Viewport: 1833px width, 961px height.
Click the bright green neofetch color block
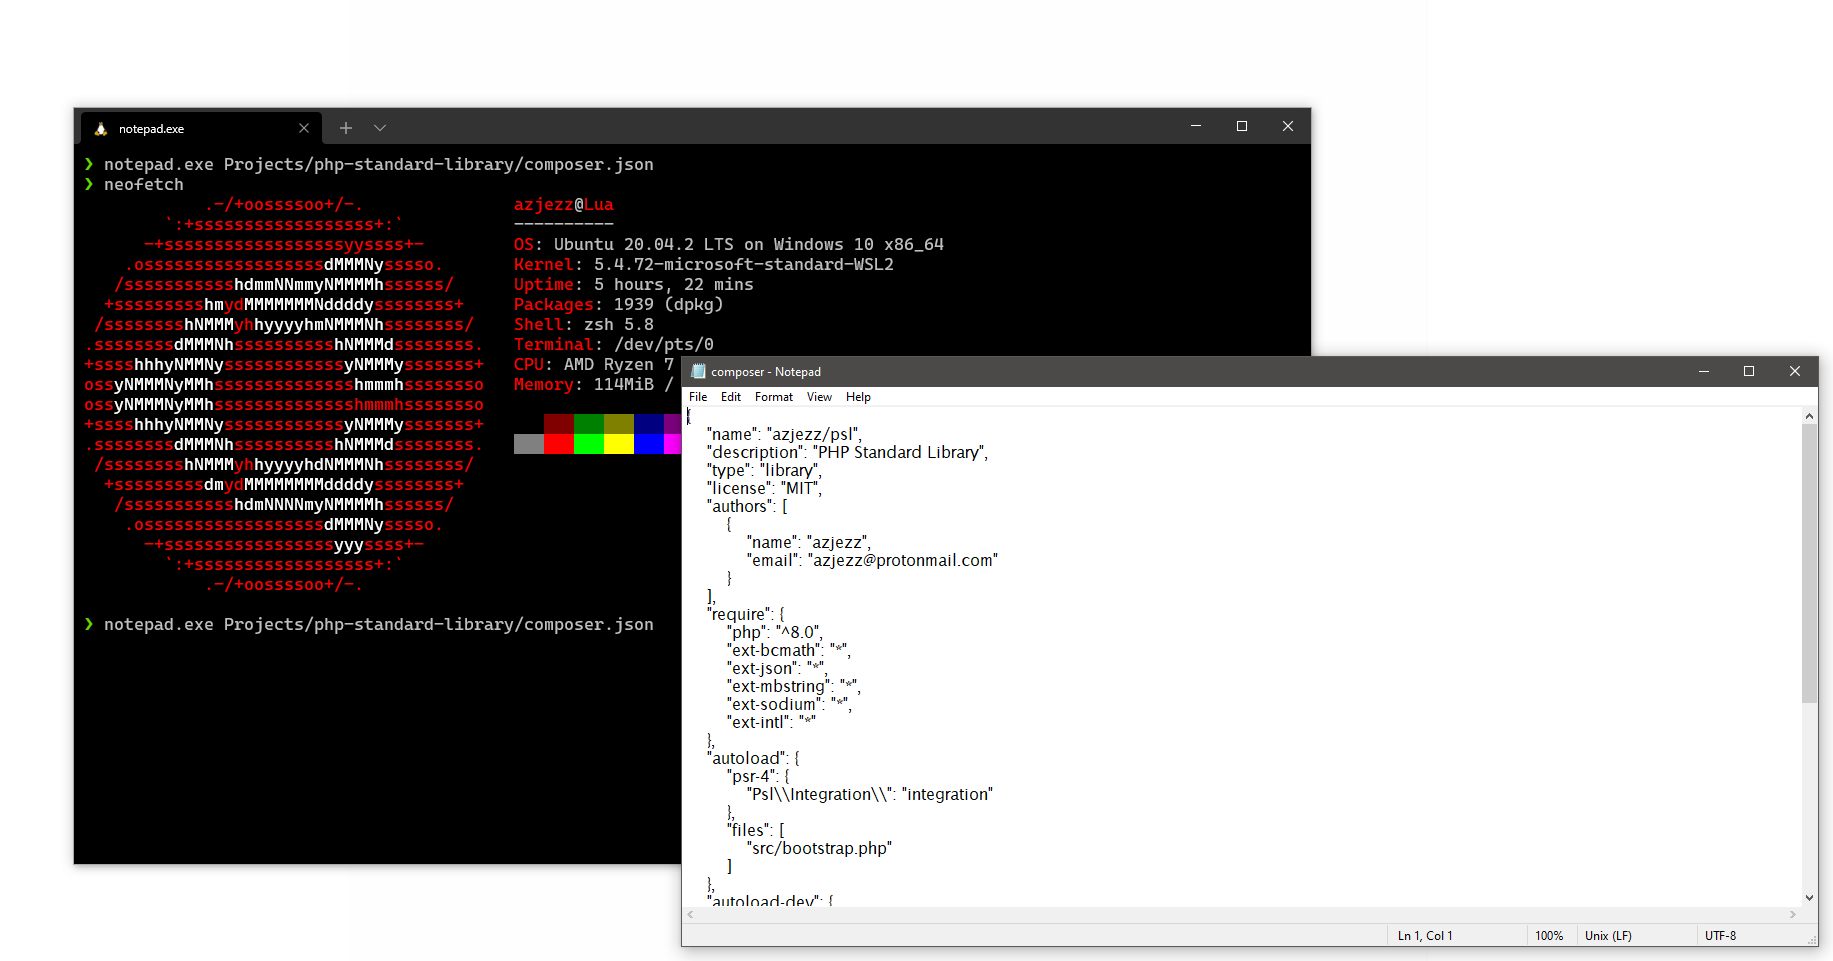(x=589, y=444)
